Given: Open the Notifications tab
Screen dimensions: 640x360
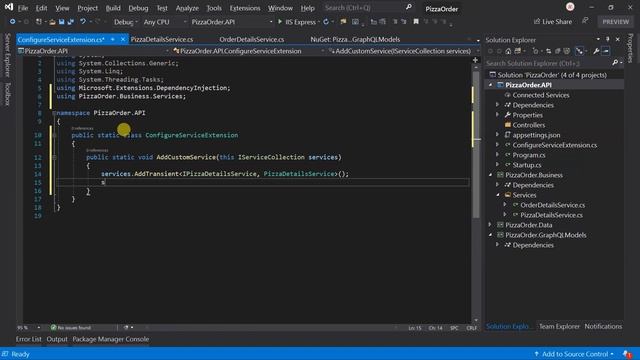Looking at the screenshot, I should (x=603, y=326).
